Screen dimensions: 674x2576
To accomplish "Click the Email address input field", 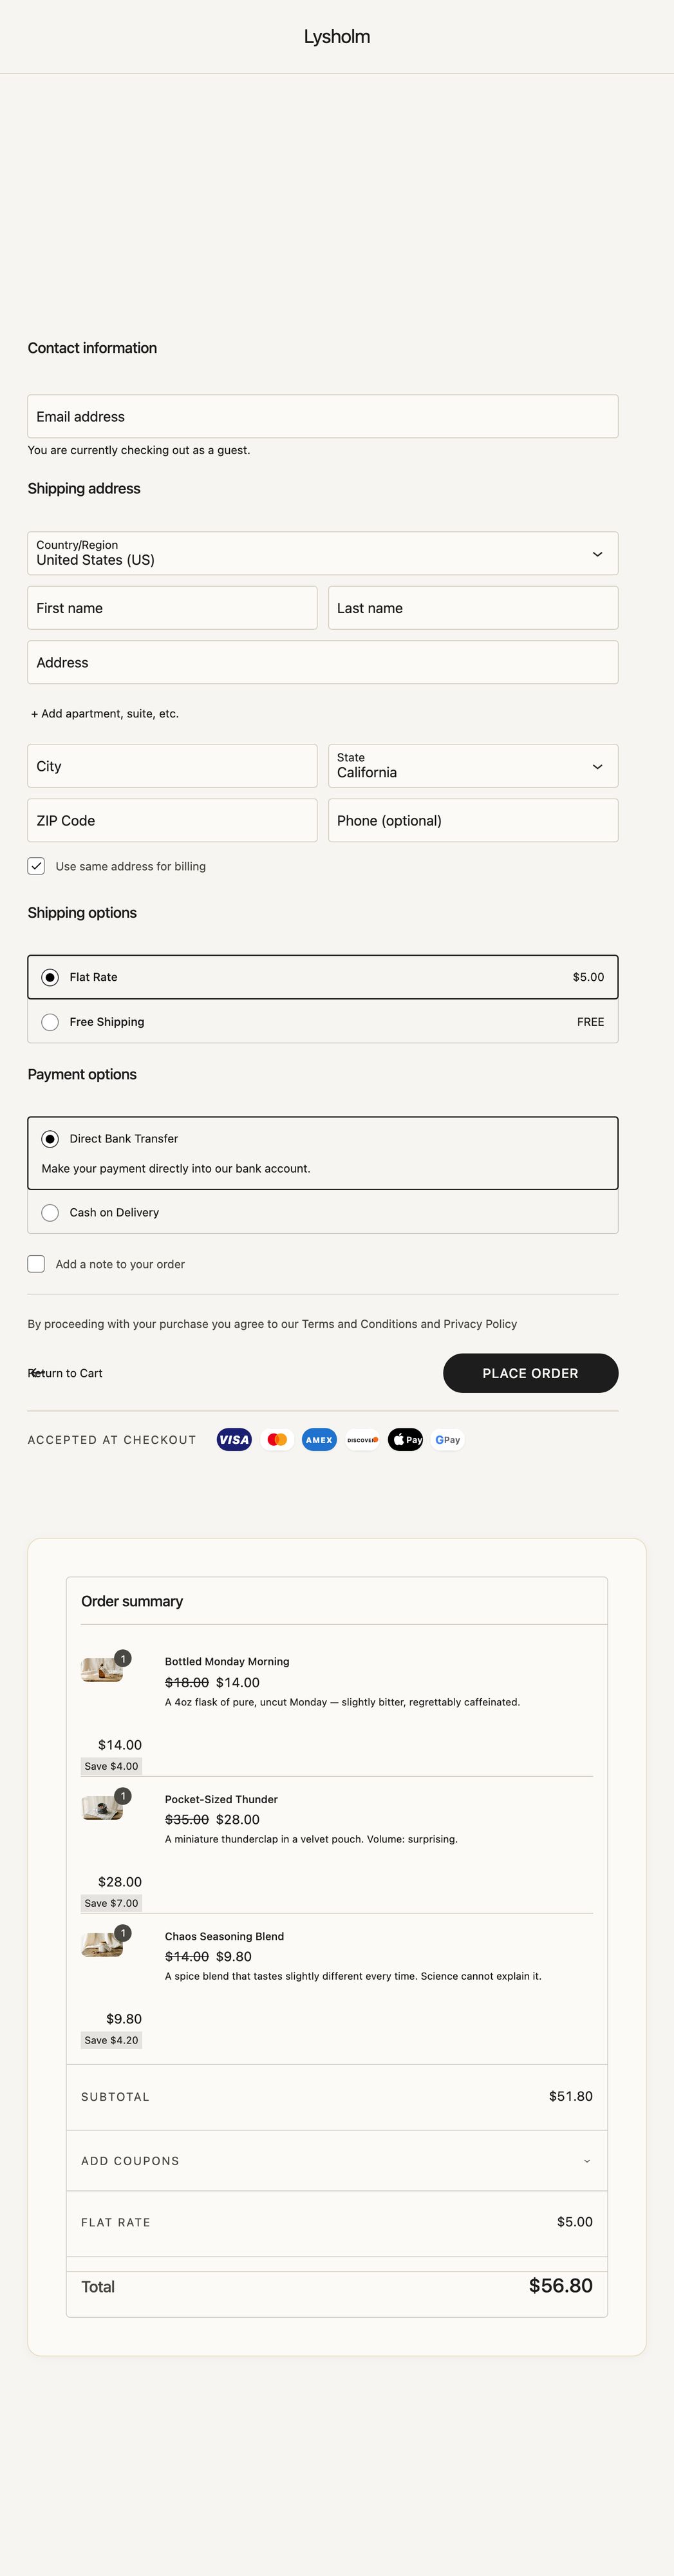I will pos(322,416).
